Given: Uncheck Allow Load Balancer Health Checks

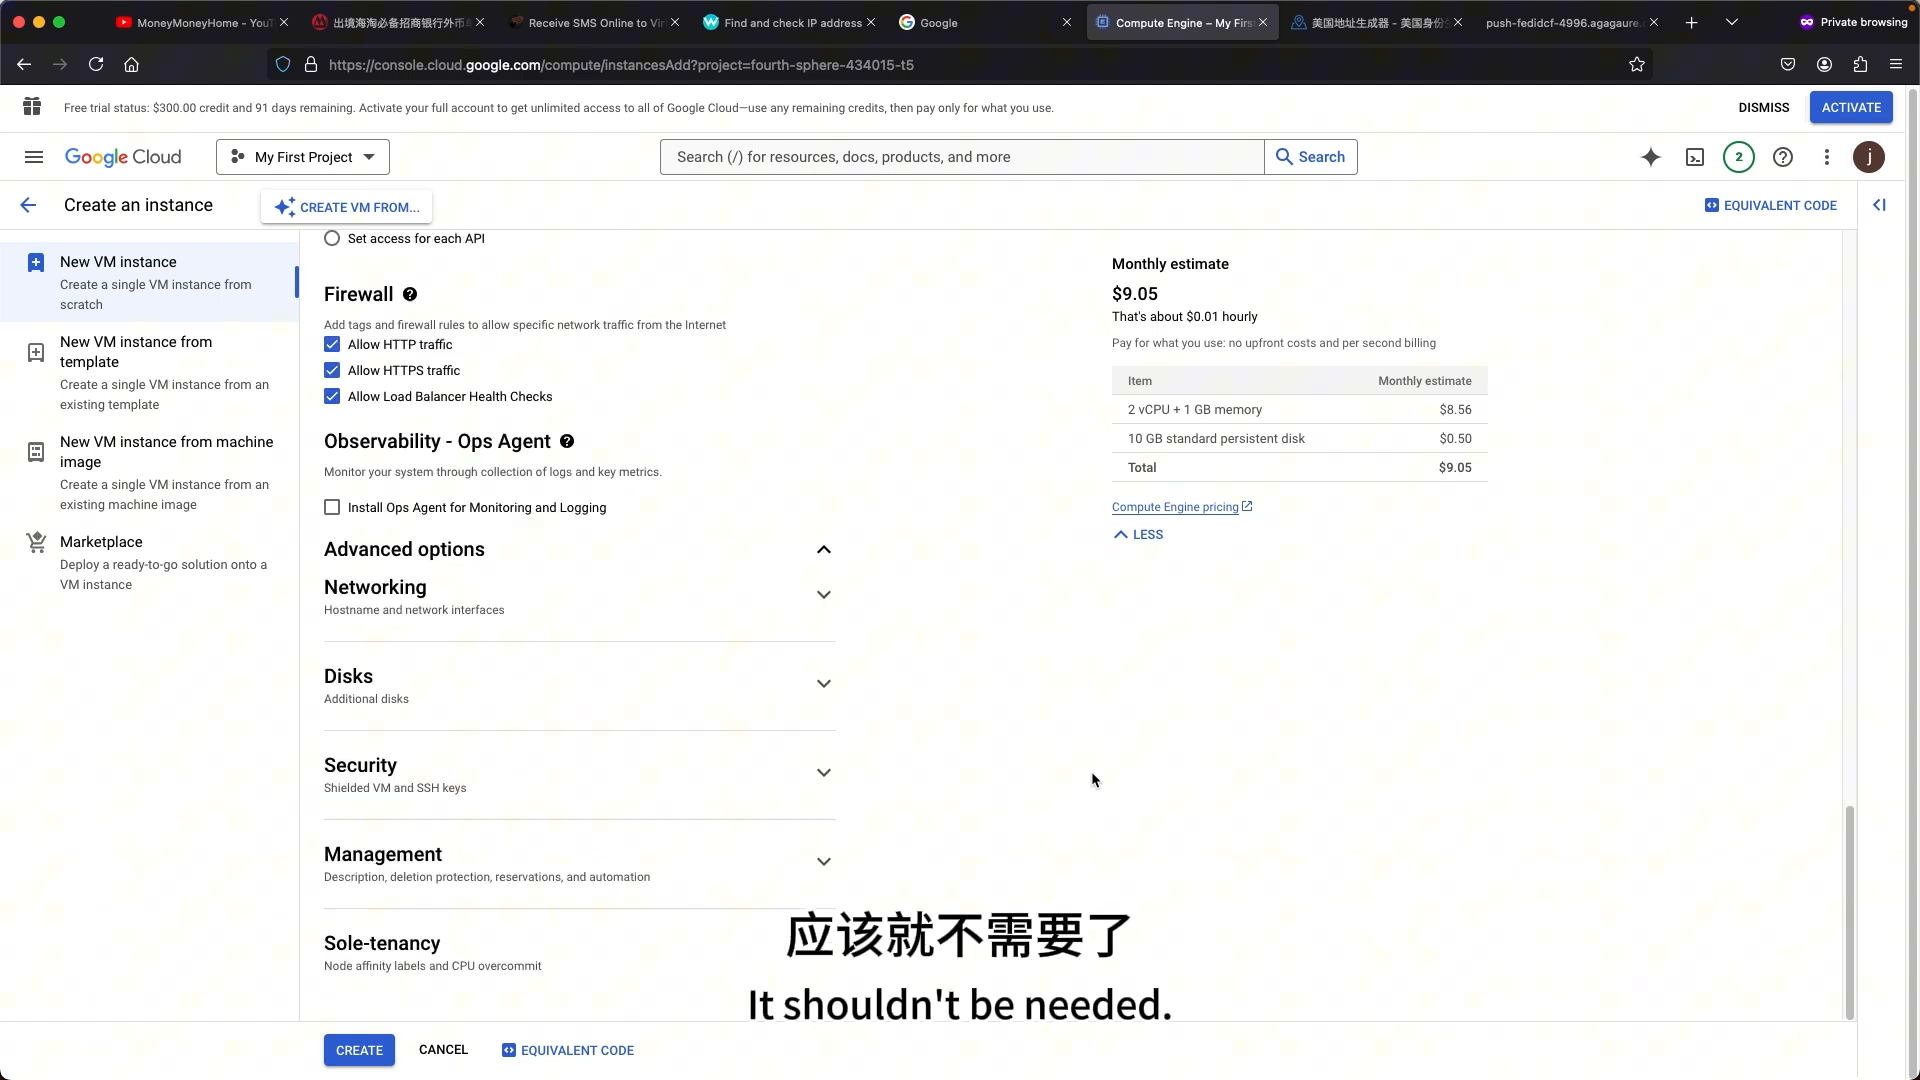Looking at the screenshot, I should [332, 397].
